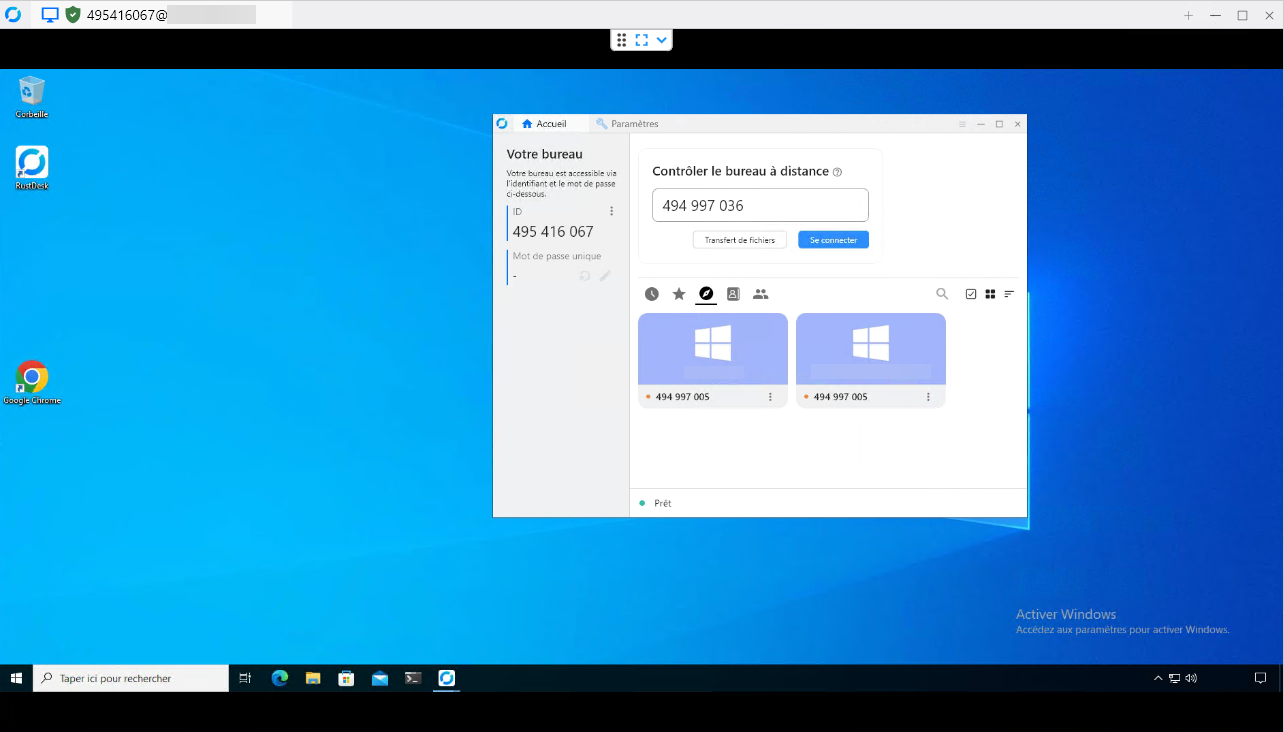Open the sort options for peers
This screenshot has height=732, width=1284.
coord(1009,294)
